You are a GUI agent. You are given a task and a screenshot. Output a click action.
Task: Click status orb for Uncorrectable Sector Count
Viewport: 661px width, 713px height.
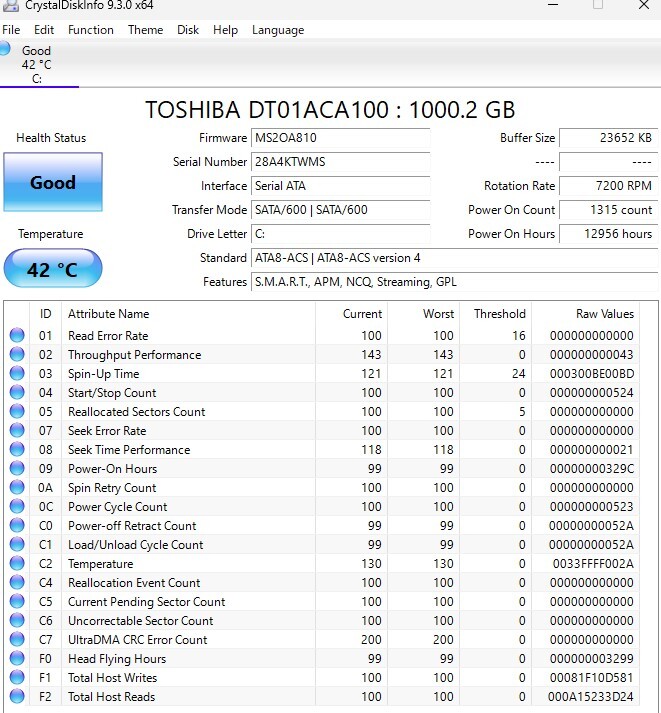pos(17,620)
